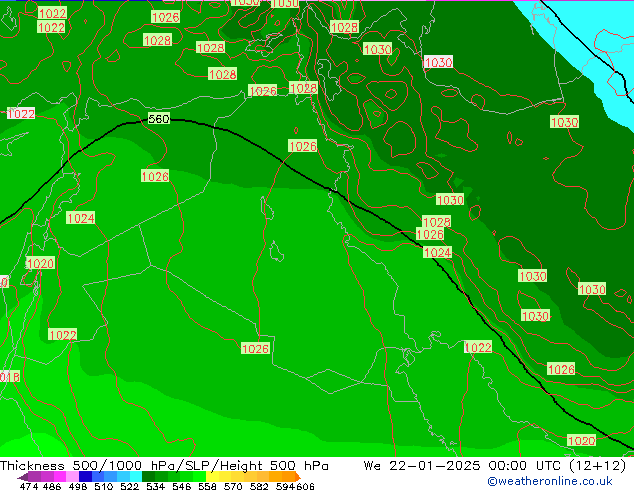Click the legend value 606
The image size is (634, 490).
point(305,486)
